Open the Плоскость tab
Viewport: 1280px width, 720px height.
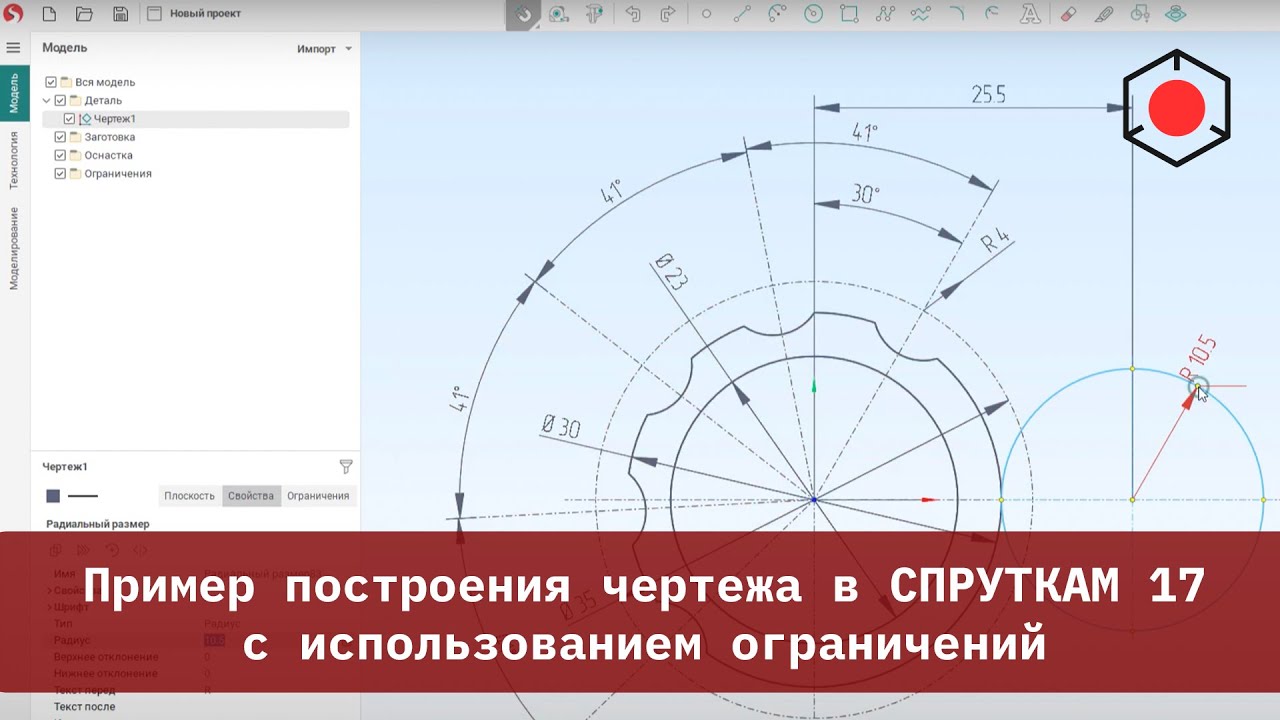190,496
